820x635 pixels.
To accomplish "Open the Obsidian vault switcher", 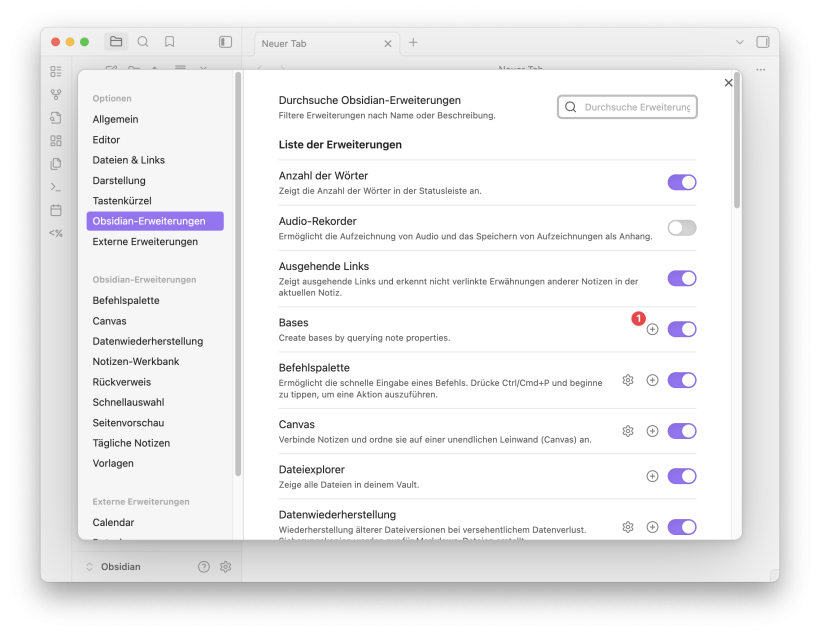I will (113, 566).
